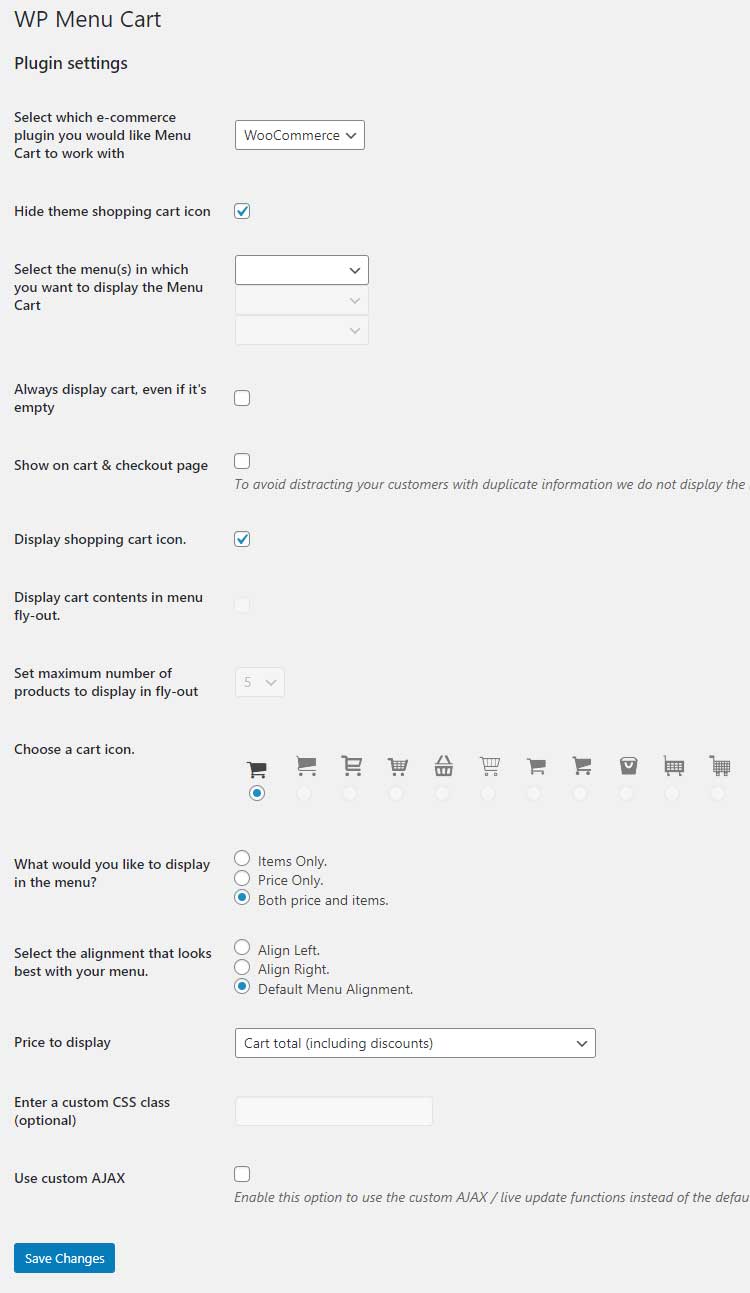Select the outlined trolley cart icon
The height and width of the screenshot is (1293, 750).
[x=351, y=793]
